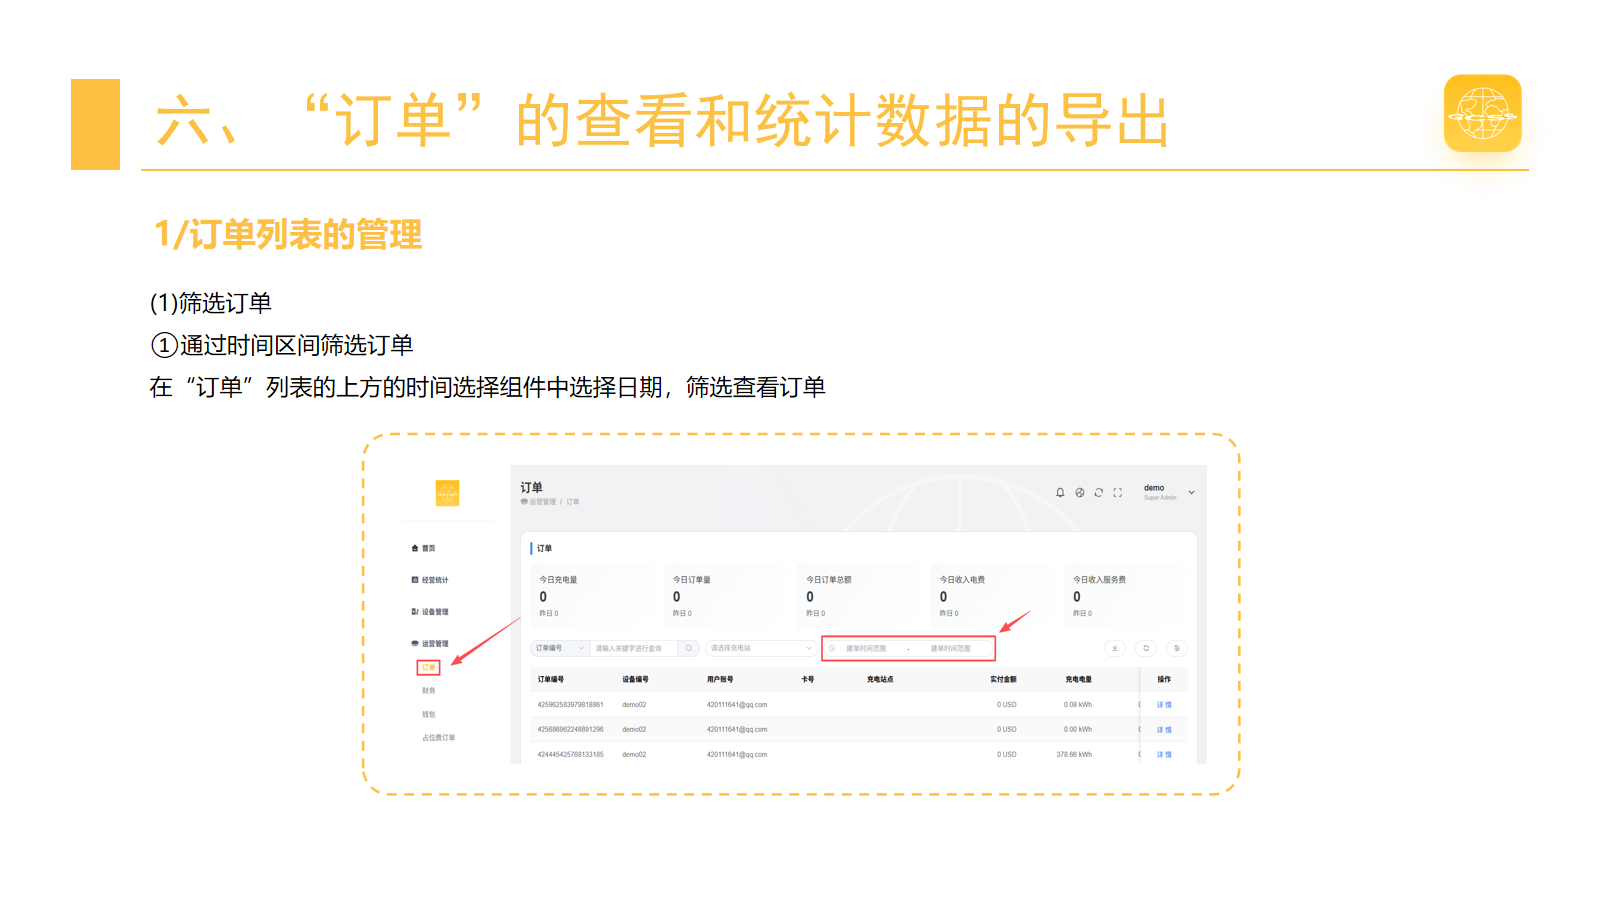Click the dashboard gauge icon in header

pos(1080,493)
